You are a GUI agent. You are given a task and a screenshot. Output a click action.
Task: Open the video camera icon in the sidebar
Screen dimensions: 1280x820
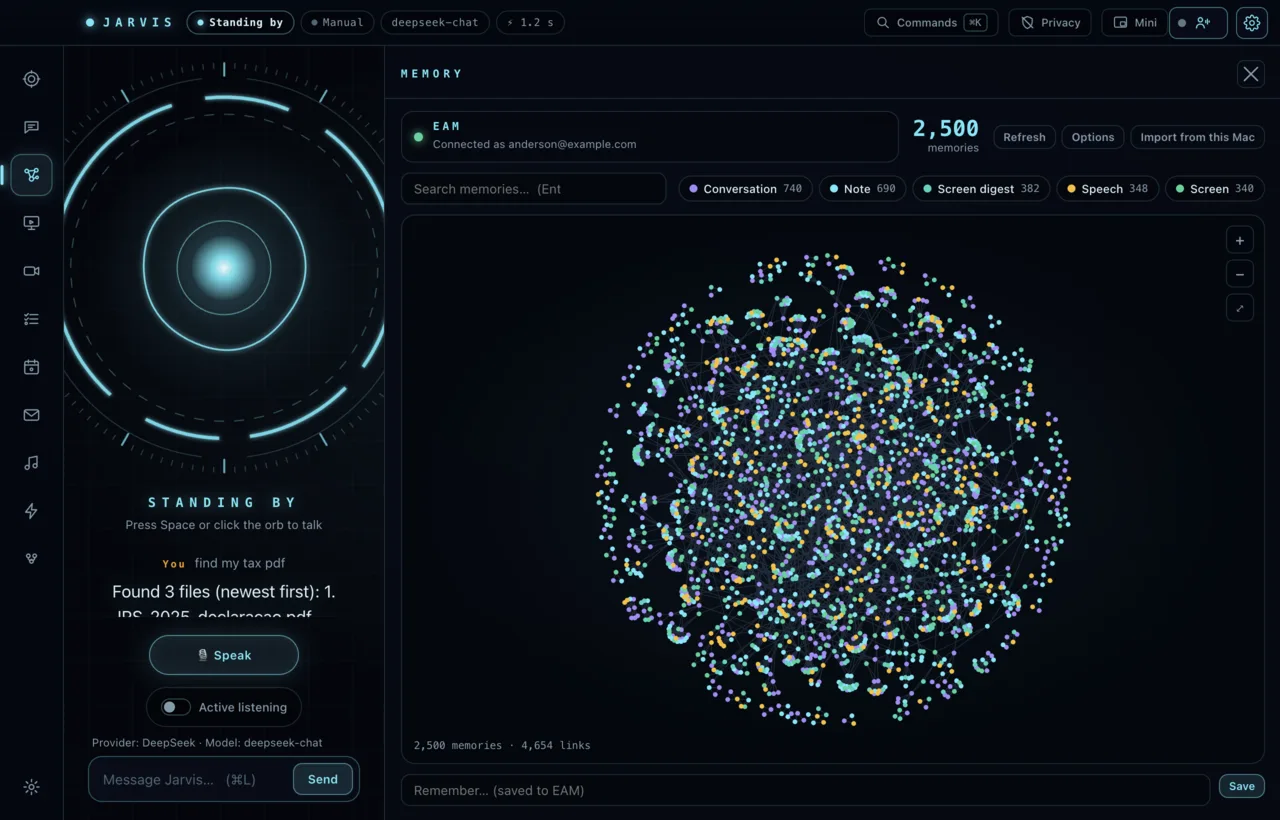point(31,271)
